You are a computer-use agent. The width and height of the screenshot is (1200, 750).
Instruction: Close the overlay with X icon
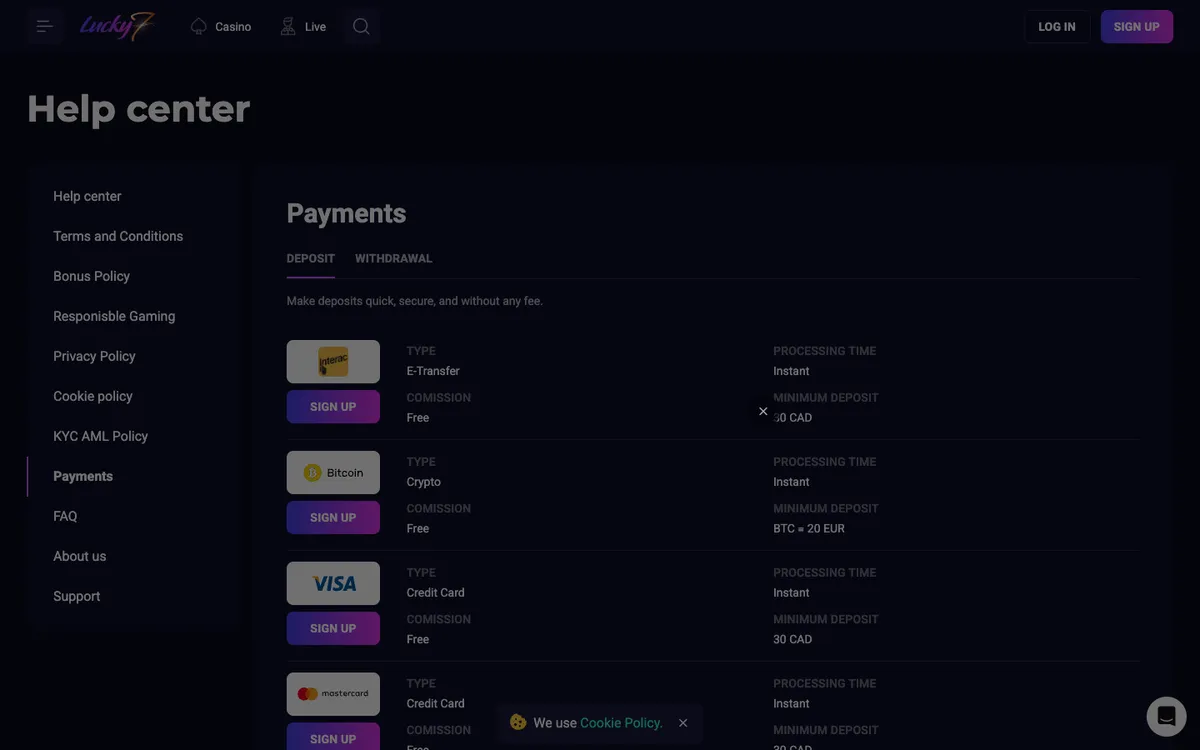pos(763,411)
